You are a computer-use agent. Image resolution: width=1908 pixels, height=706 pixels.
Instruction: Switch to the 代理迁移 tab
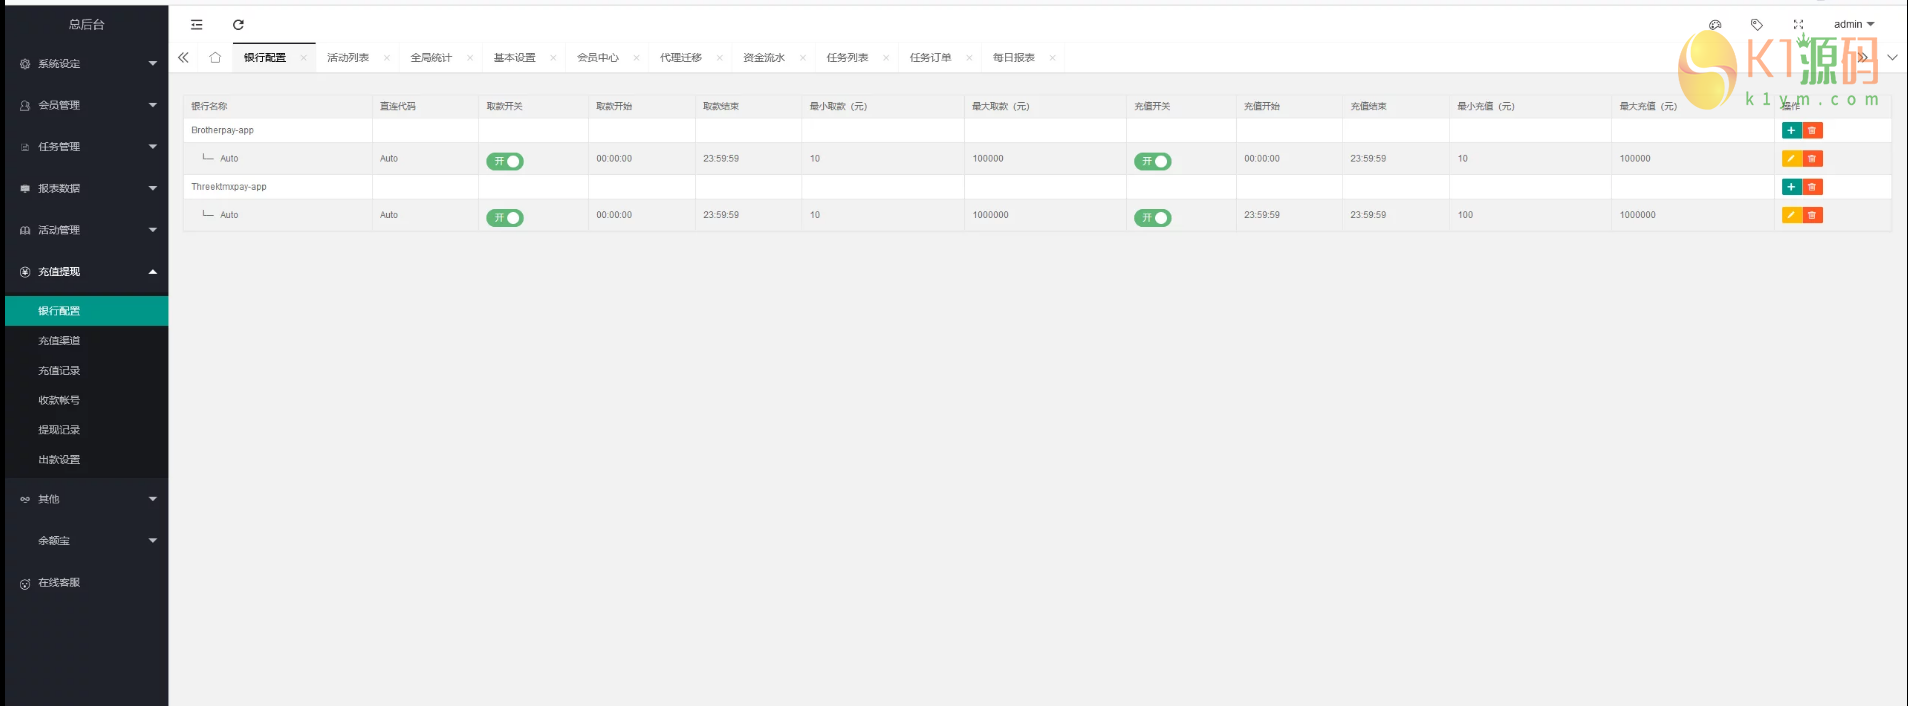pos(681,58)
